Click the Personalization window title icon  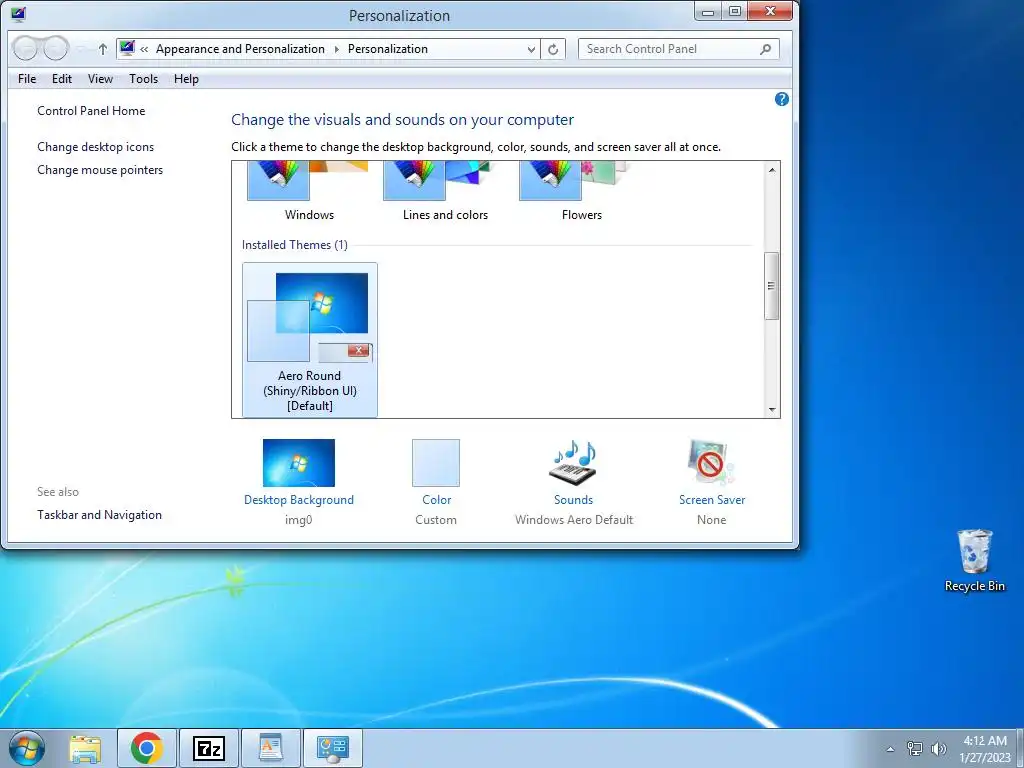tap(18, 14)
